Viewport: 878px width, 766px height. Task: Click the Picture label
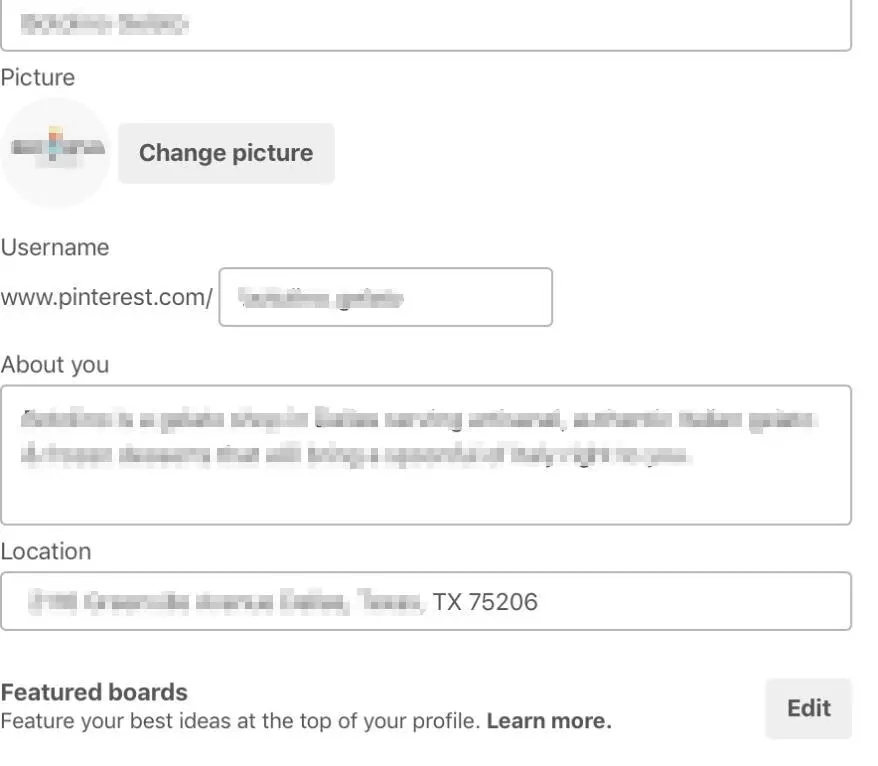pyautogui.click(x=38, y=77)
